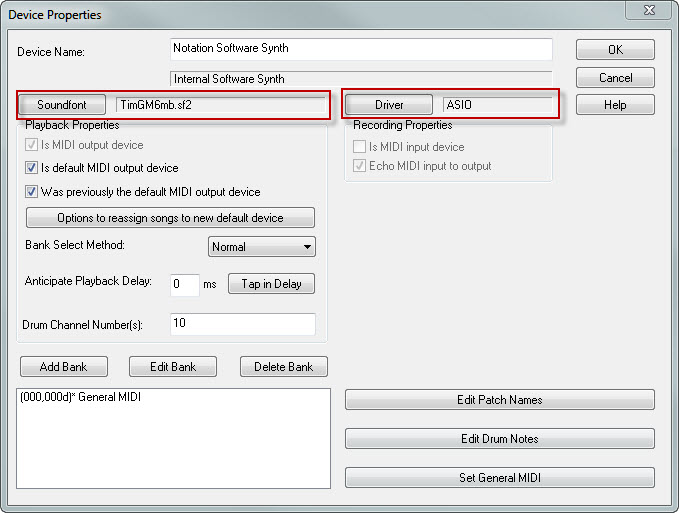Open Help for Device Properties
679x513 pixels.
615,105
